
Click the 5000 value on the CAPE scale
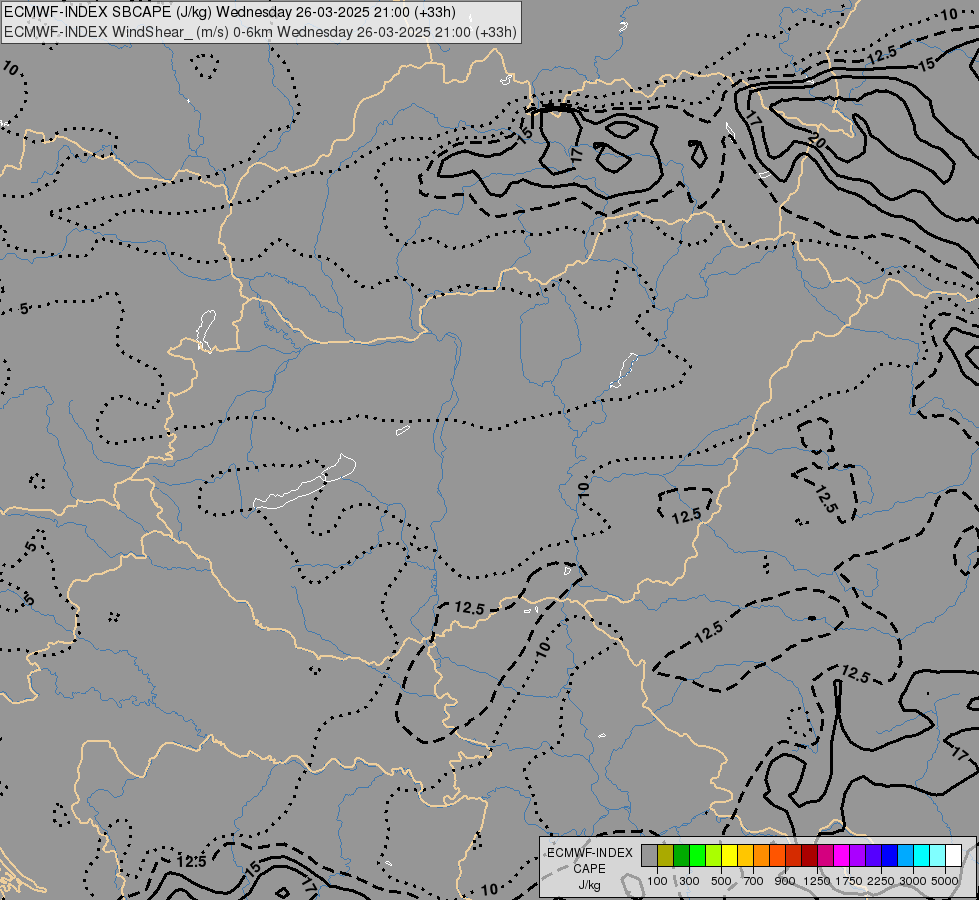pos(945,881)
